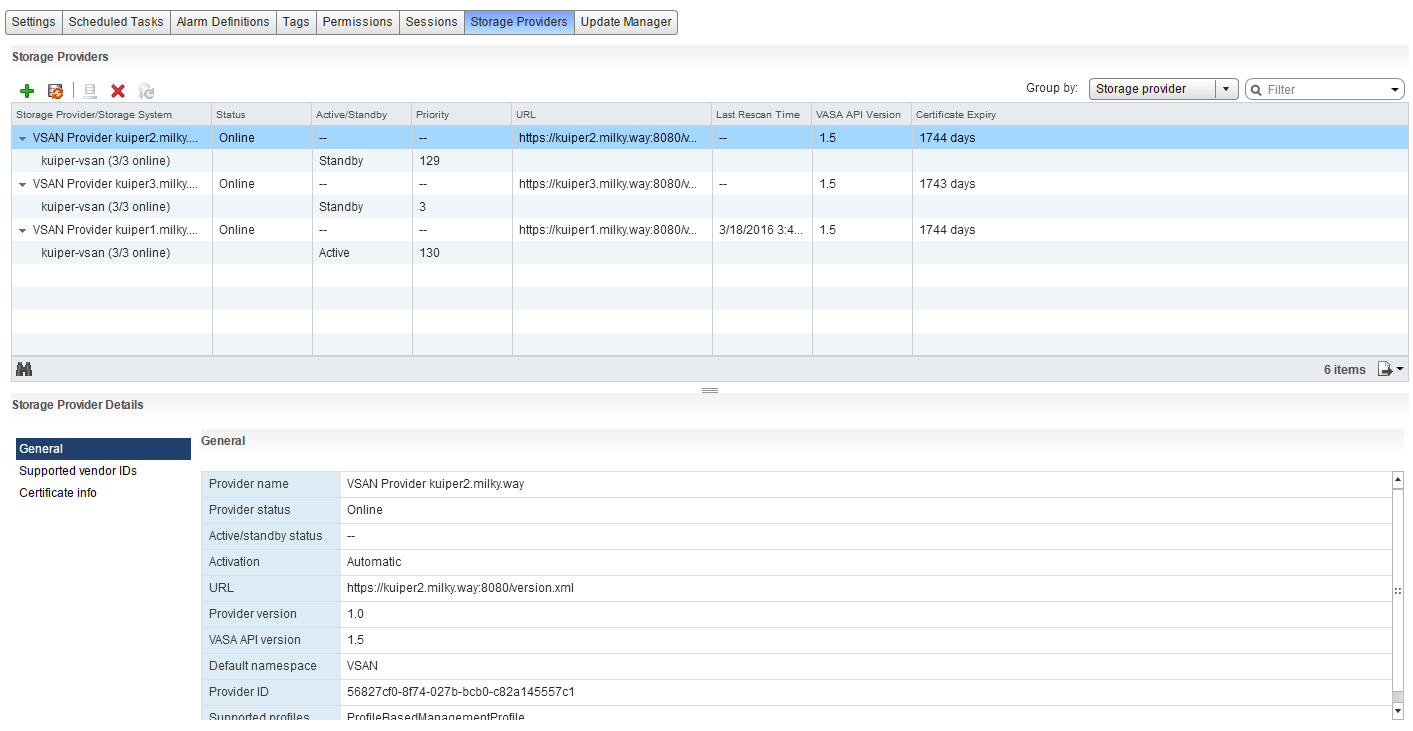Click the red X remove provider icon
Screen dimensions: 1413x731
coord(118,91)
